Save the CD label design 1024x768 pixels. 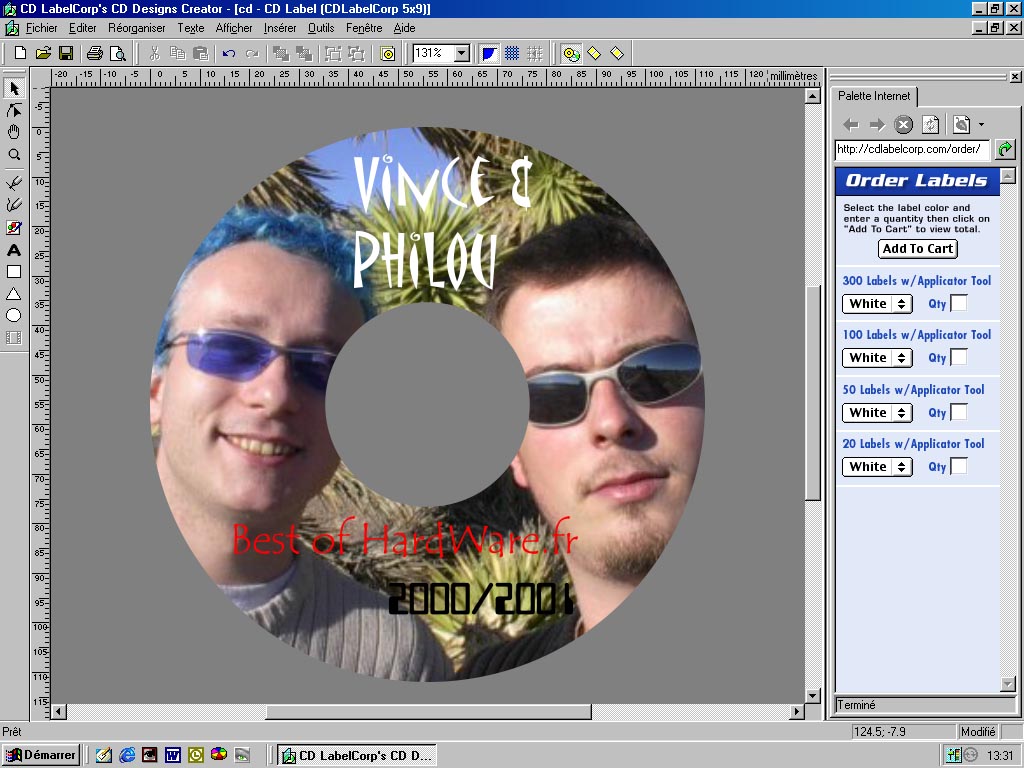tap(66, 54)
